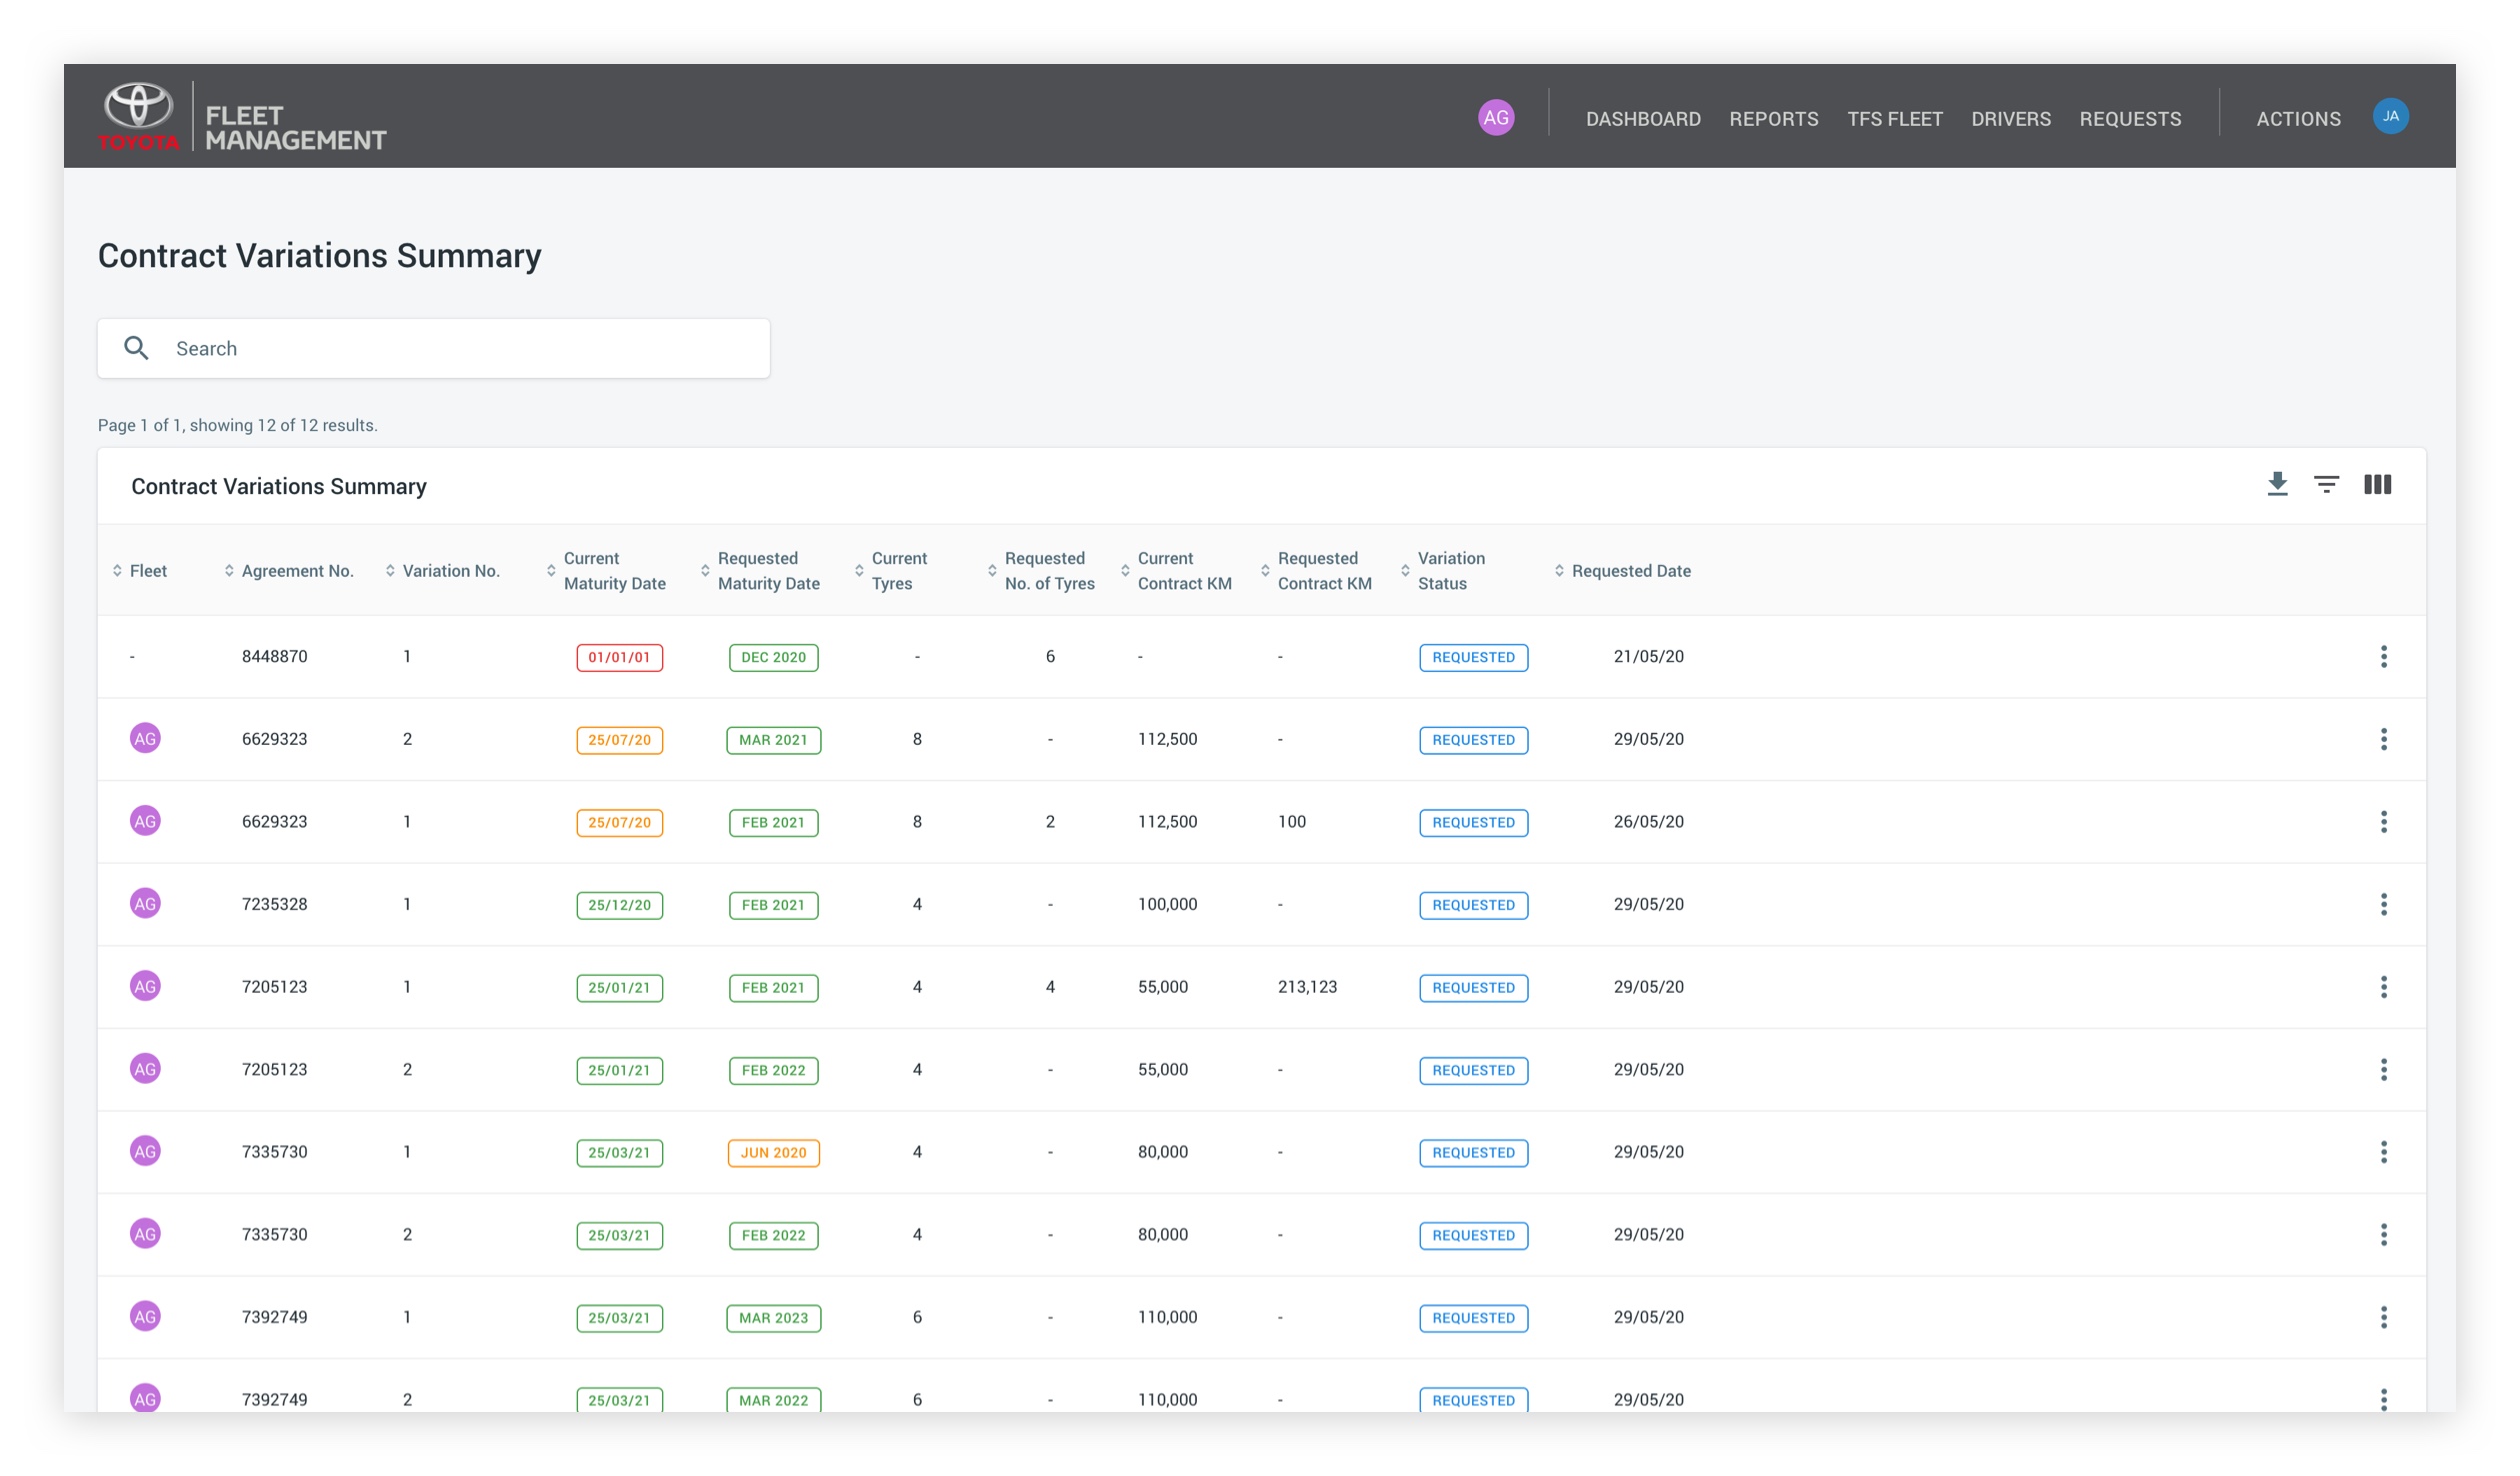Click AG fleet badge for 7205123 variation 1
Image resolution: width=2520 pixels, height=1476 pixels.
(x=145, y=986)
